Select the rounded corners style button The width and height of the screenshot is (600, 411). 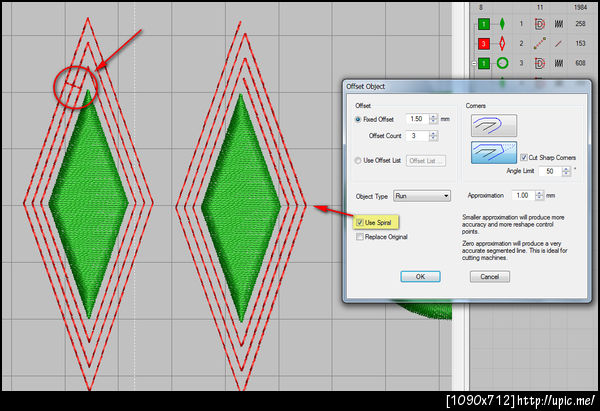(x=494, y=125)
